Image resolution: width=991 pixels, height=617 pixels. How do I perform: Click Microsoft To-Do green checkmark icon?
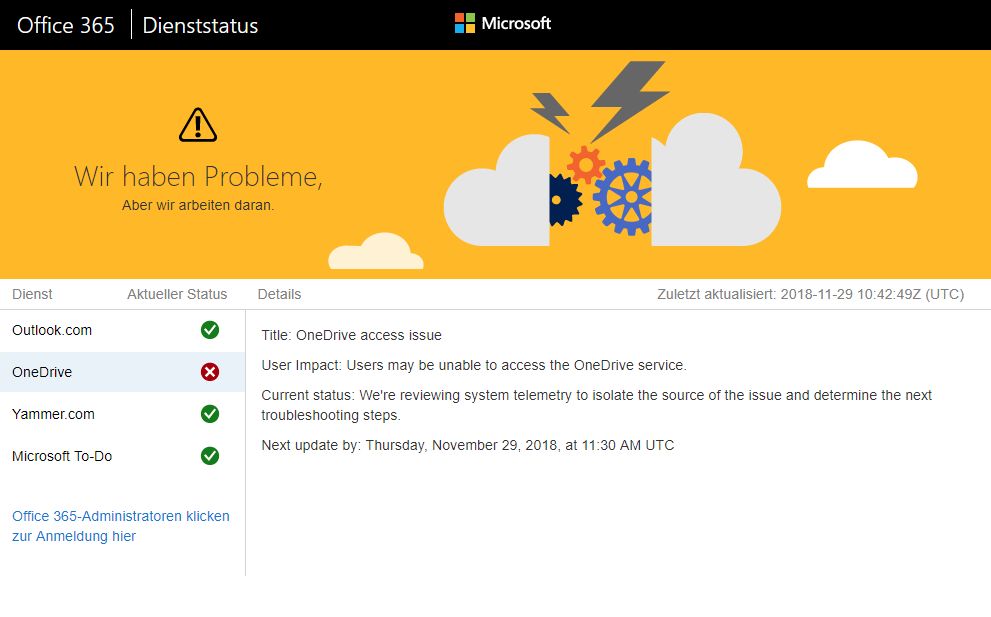pyautogui.click(x=210, y=456)
